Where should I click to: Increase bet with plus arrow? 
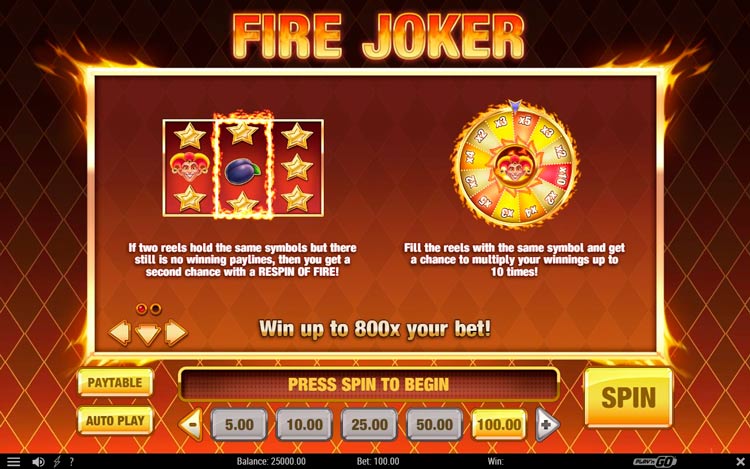click(x=547, y=424)
